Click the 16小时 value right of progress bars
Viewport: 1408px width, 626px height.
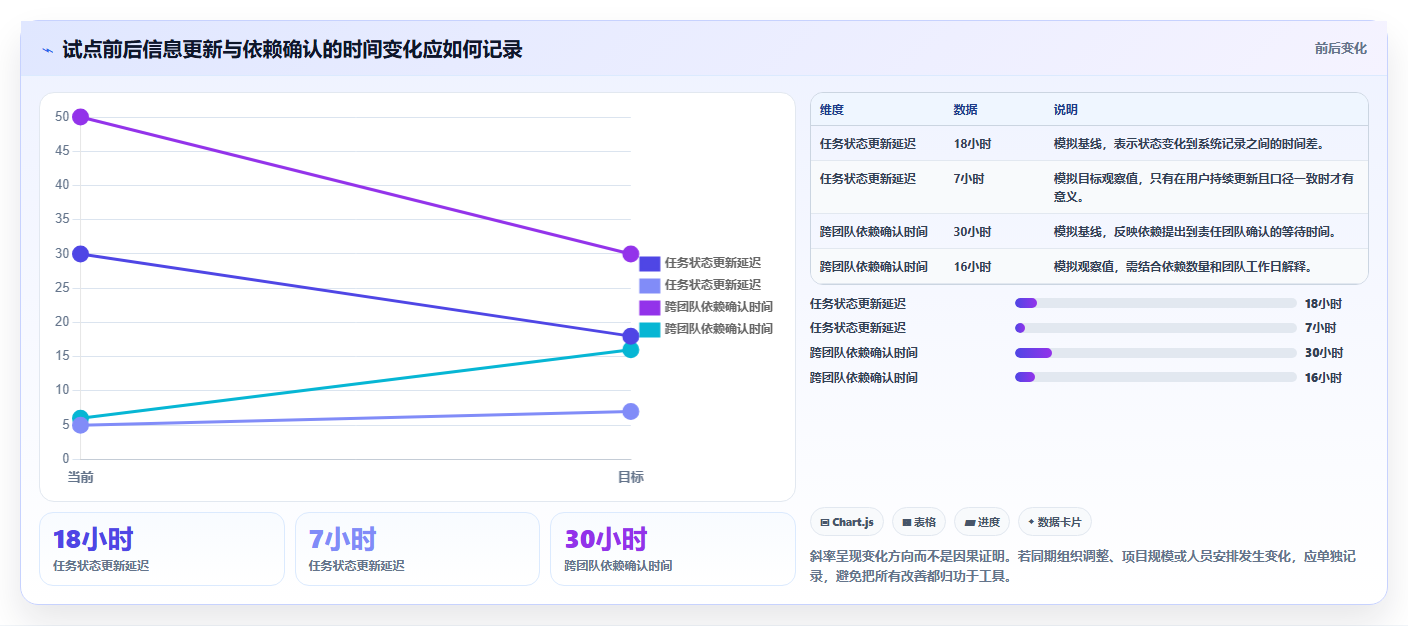1323,378
